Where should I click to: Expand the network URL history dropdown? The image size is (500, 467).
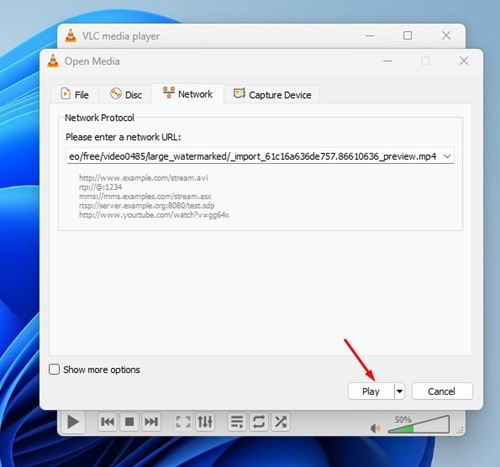(447, 156)
